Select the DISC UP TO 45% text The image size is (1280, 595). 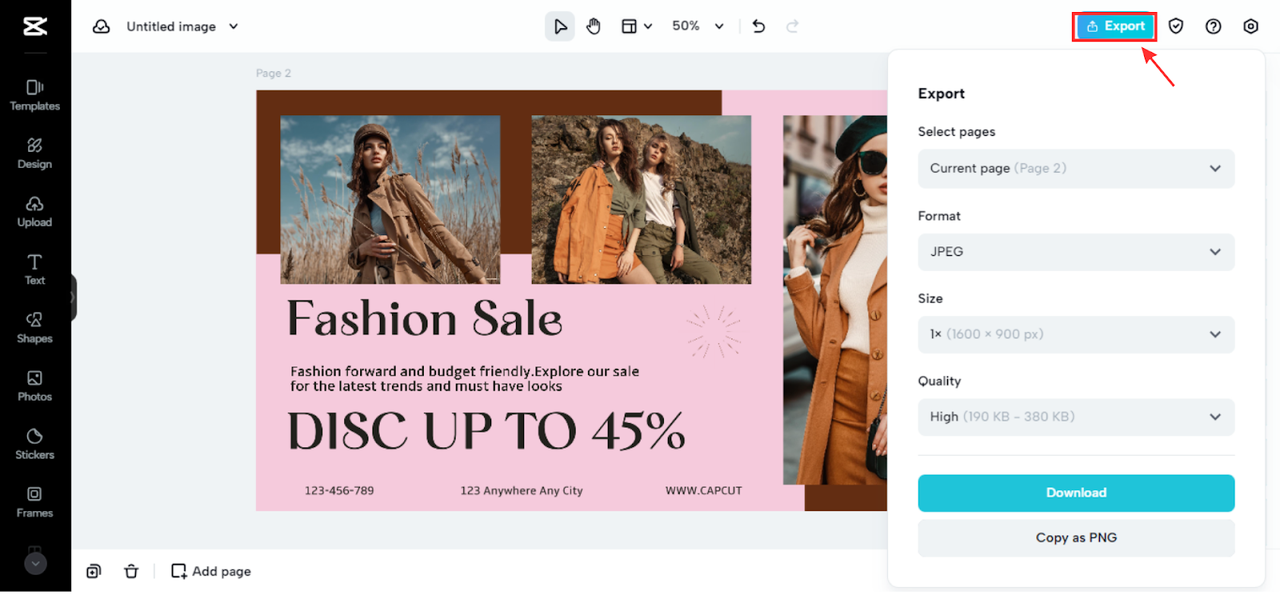487,431
